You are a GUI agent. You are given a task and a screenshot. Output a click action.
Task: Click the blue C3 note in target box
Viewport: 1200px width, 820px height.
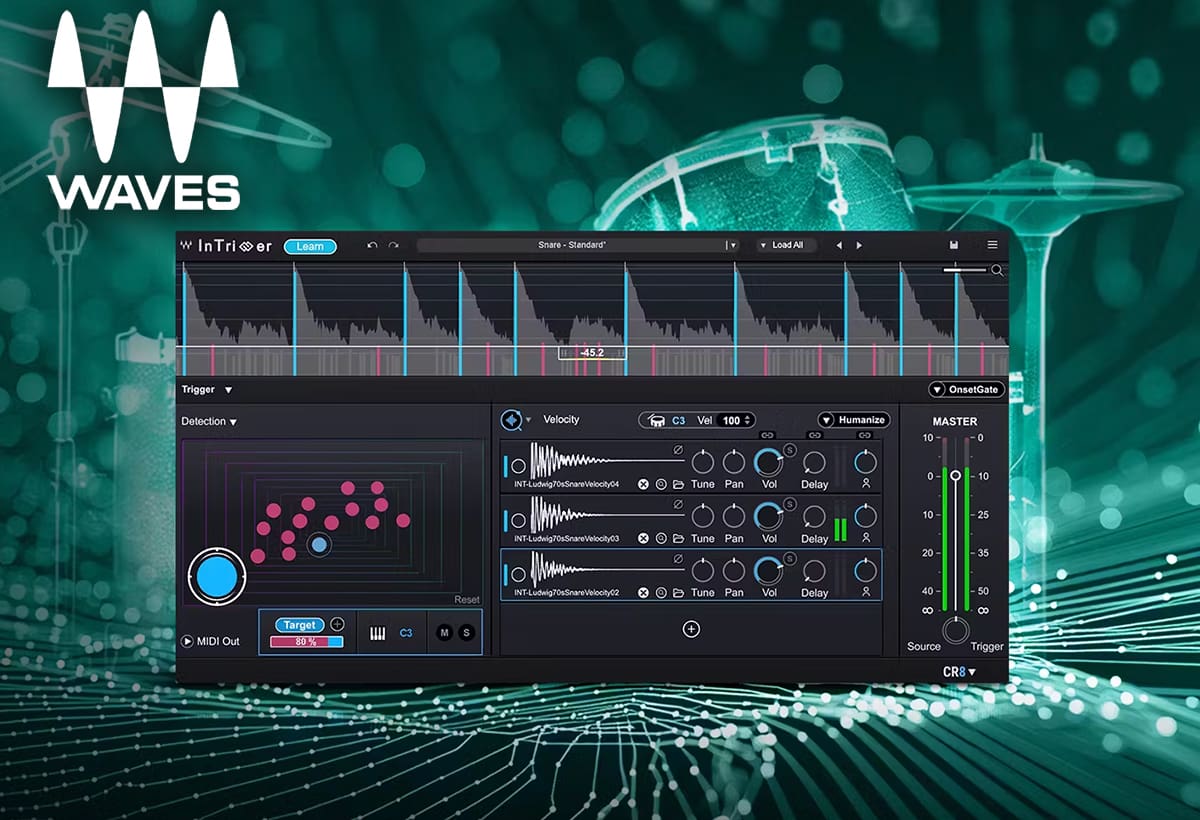click(x=406, y=633)
